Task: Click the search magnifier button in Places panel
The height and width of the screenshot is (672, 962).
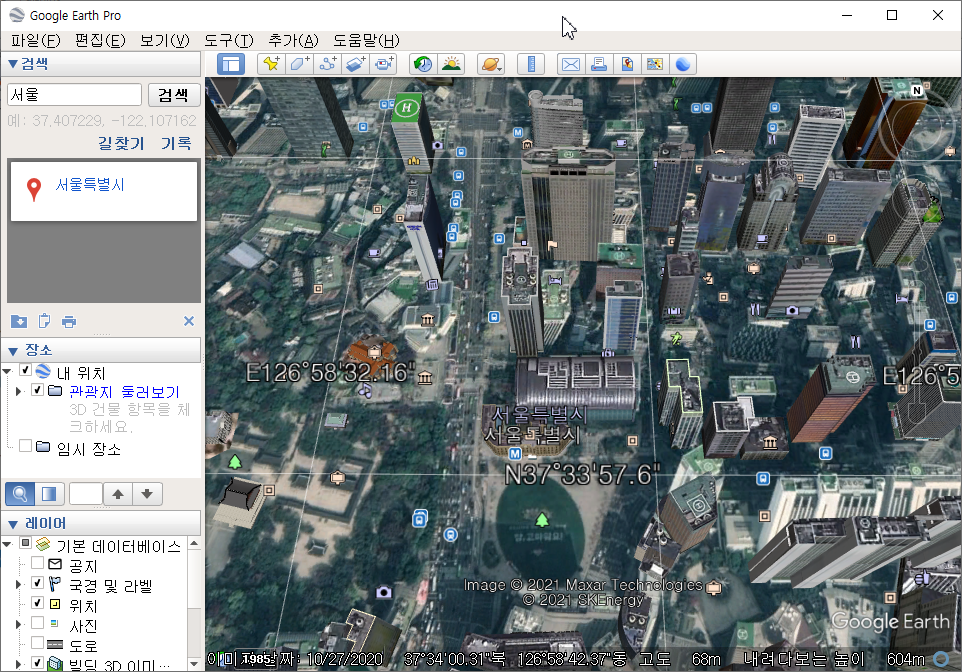Action: (20, 493)
